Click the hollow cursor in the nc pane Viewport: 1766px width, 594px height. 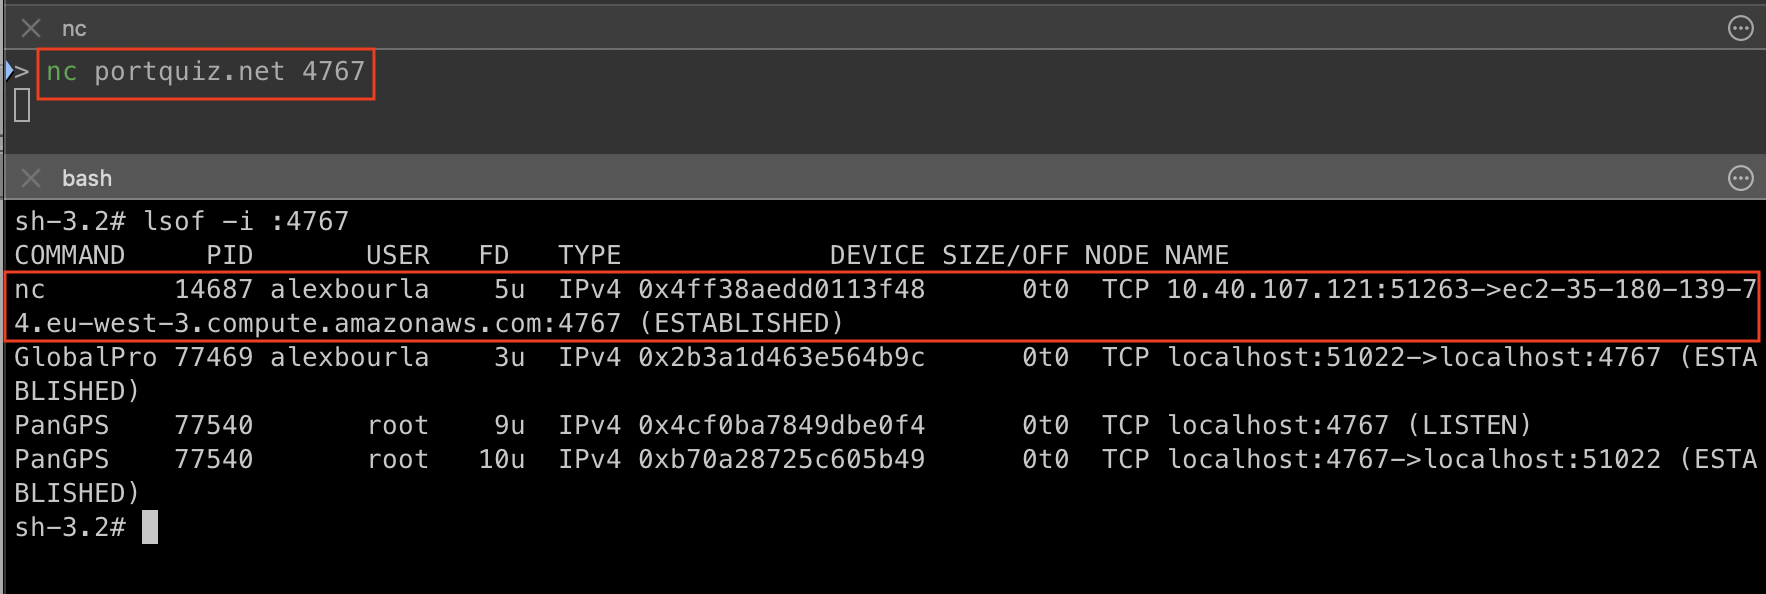tap(22, 105)
